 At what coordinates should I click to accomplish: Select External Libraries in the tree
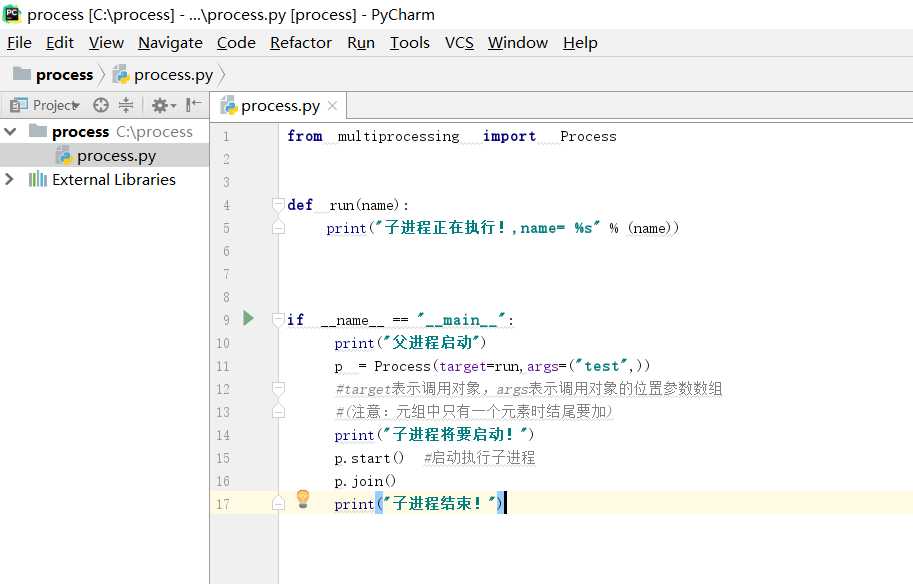click(x=105, y=179)
